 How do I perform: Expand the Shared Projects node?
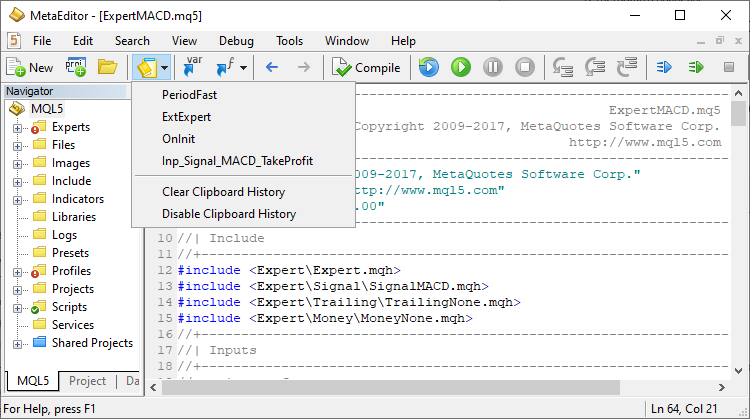pyautogui.click(x=17, y=344)
